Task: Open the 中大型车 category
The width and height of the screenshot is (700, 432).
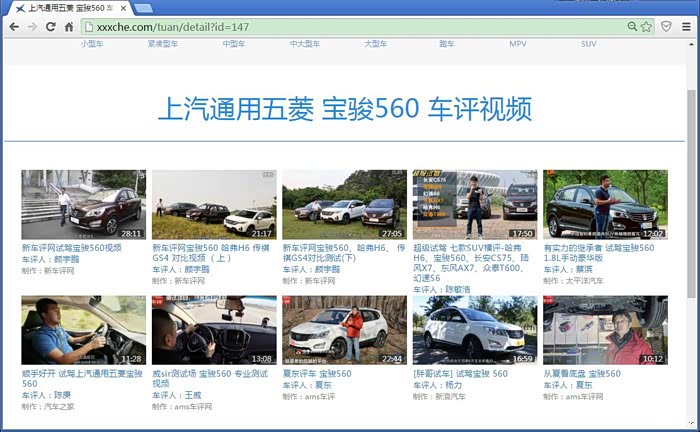Action: pos(304,44)
